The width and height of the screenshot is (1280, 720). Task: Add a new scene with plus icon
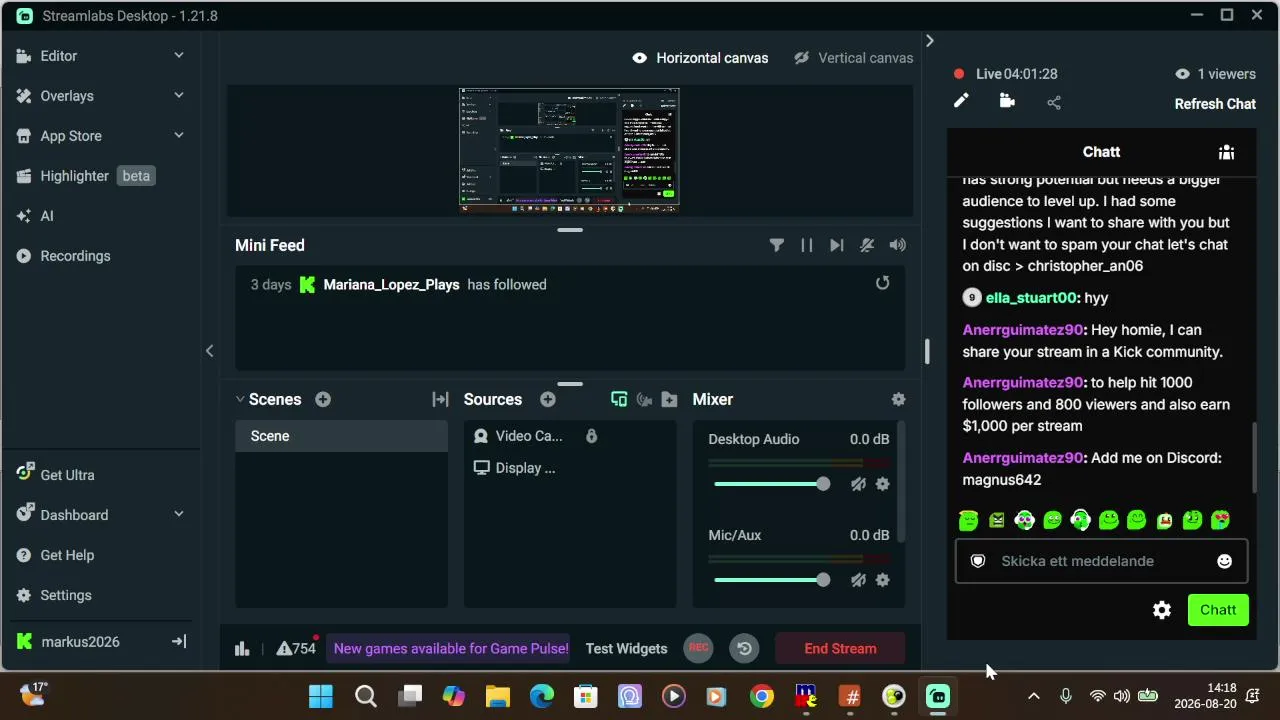click(x=323, y=399)
